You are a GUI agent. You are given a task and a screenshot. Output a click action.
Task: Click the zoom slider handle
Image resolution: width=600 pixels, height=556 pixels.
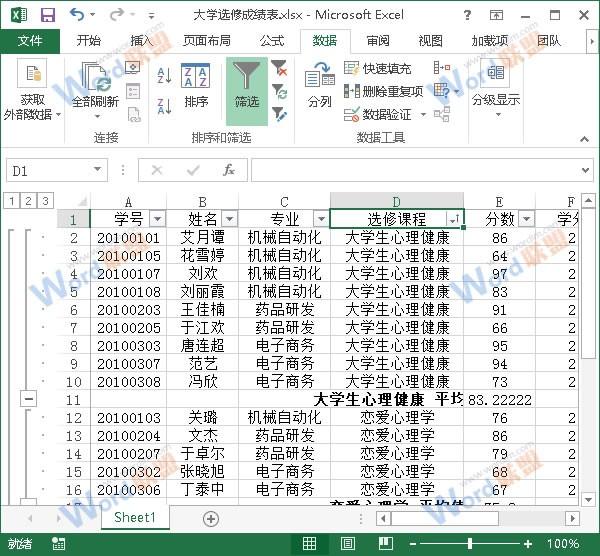point(470,544)
